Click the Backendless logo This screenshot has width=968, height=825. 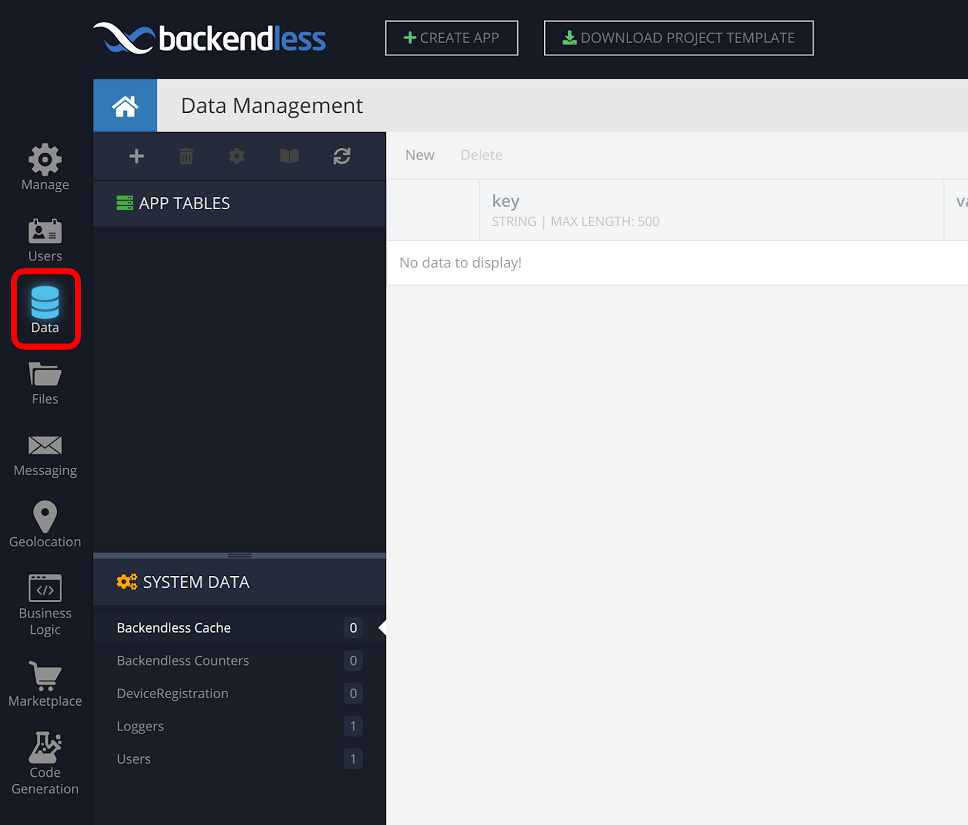209,38
